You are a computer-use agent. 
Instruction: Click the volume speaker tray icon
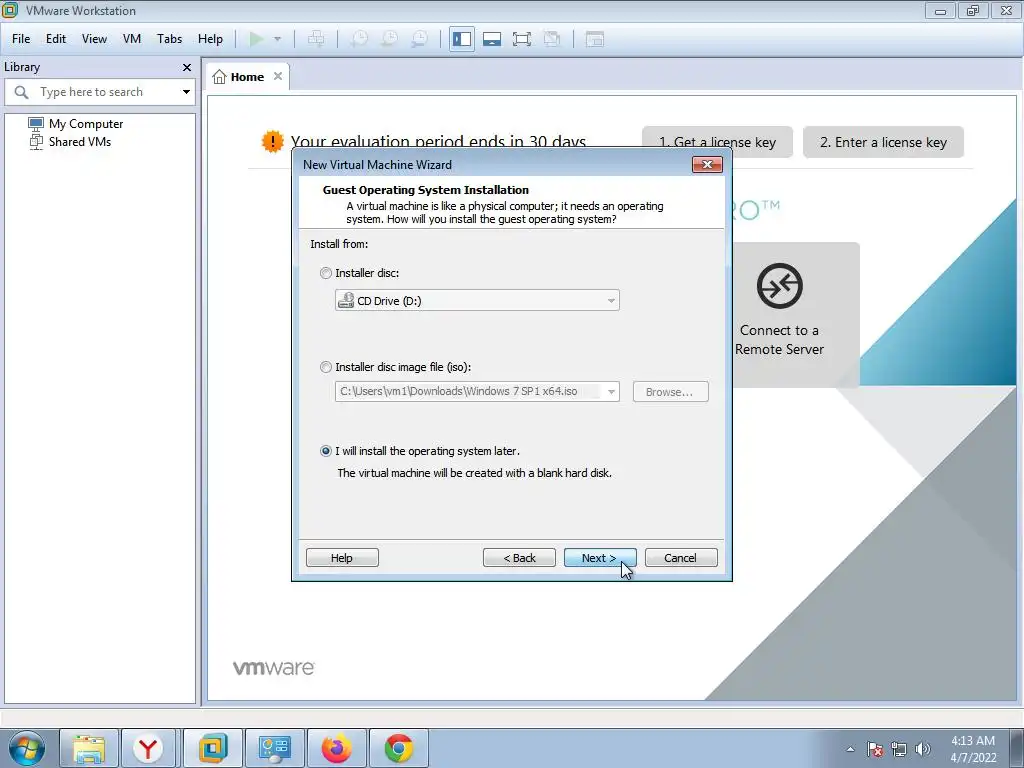(x=922, y=749)
